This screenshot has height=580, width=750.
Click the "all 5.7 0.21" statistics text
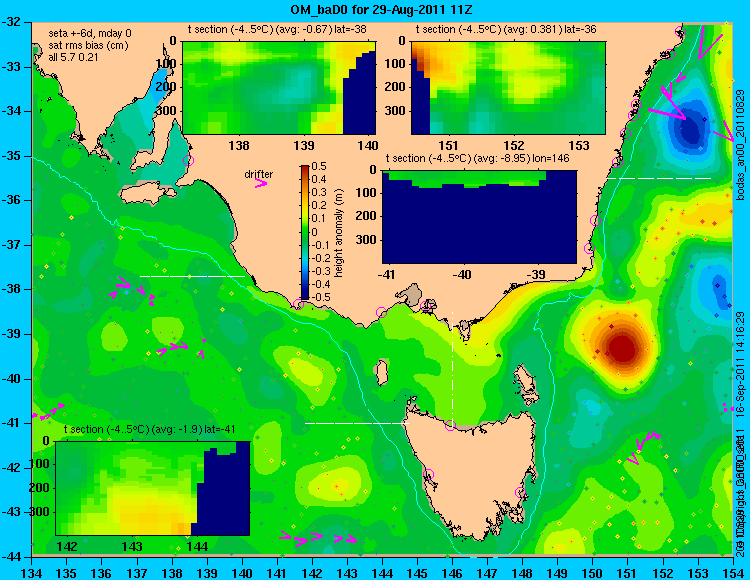pos(73,57)
